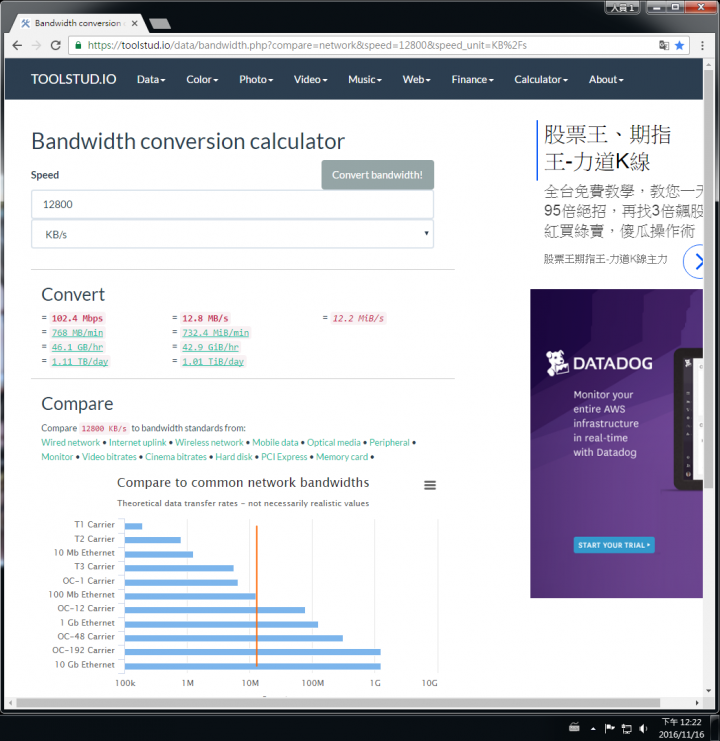
Task: Click the network tray icon
Action: 626,728
